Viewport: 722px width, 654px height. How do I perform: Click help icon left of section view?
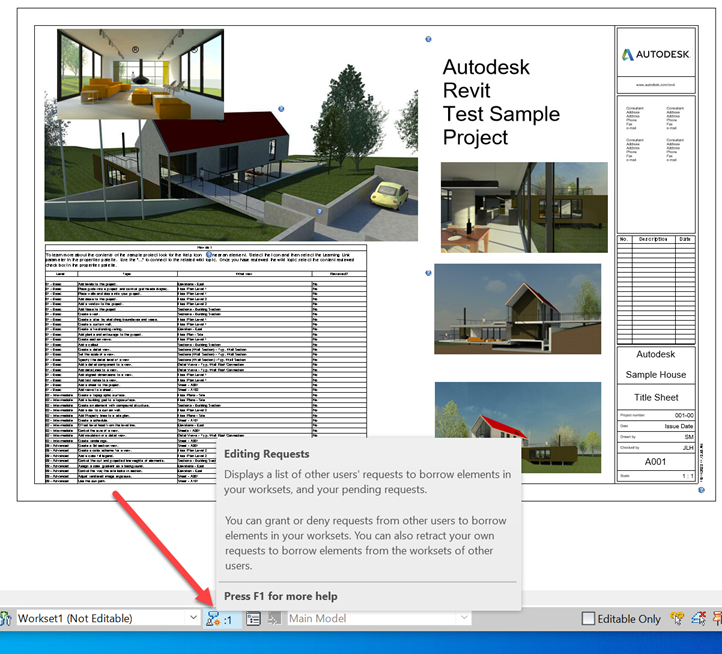pyautogui.click(x=428, y=273)
